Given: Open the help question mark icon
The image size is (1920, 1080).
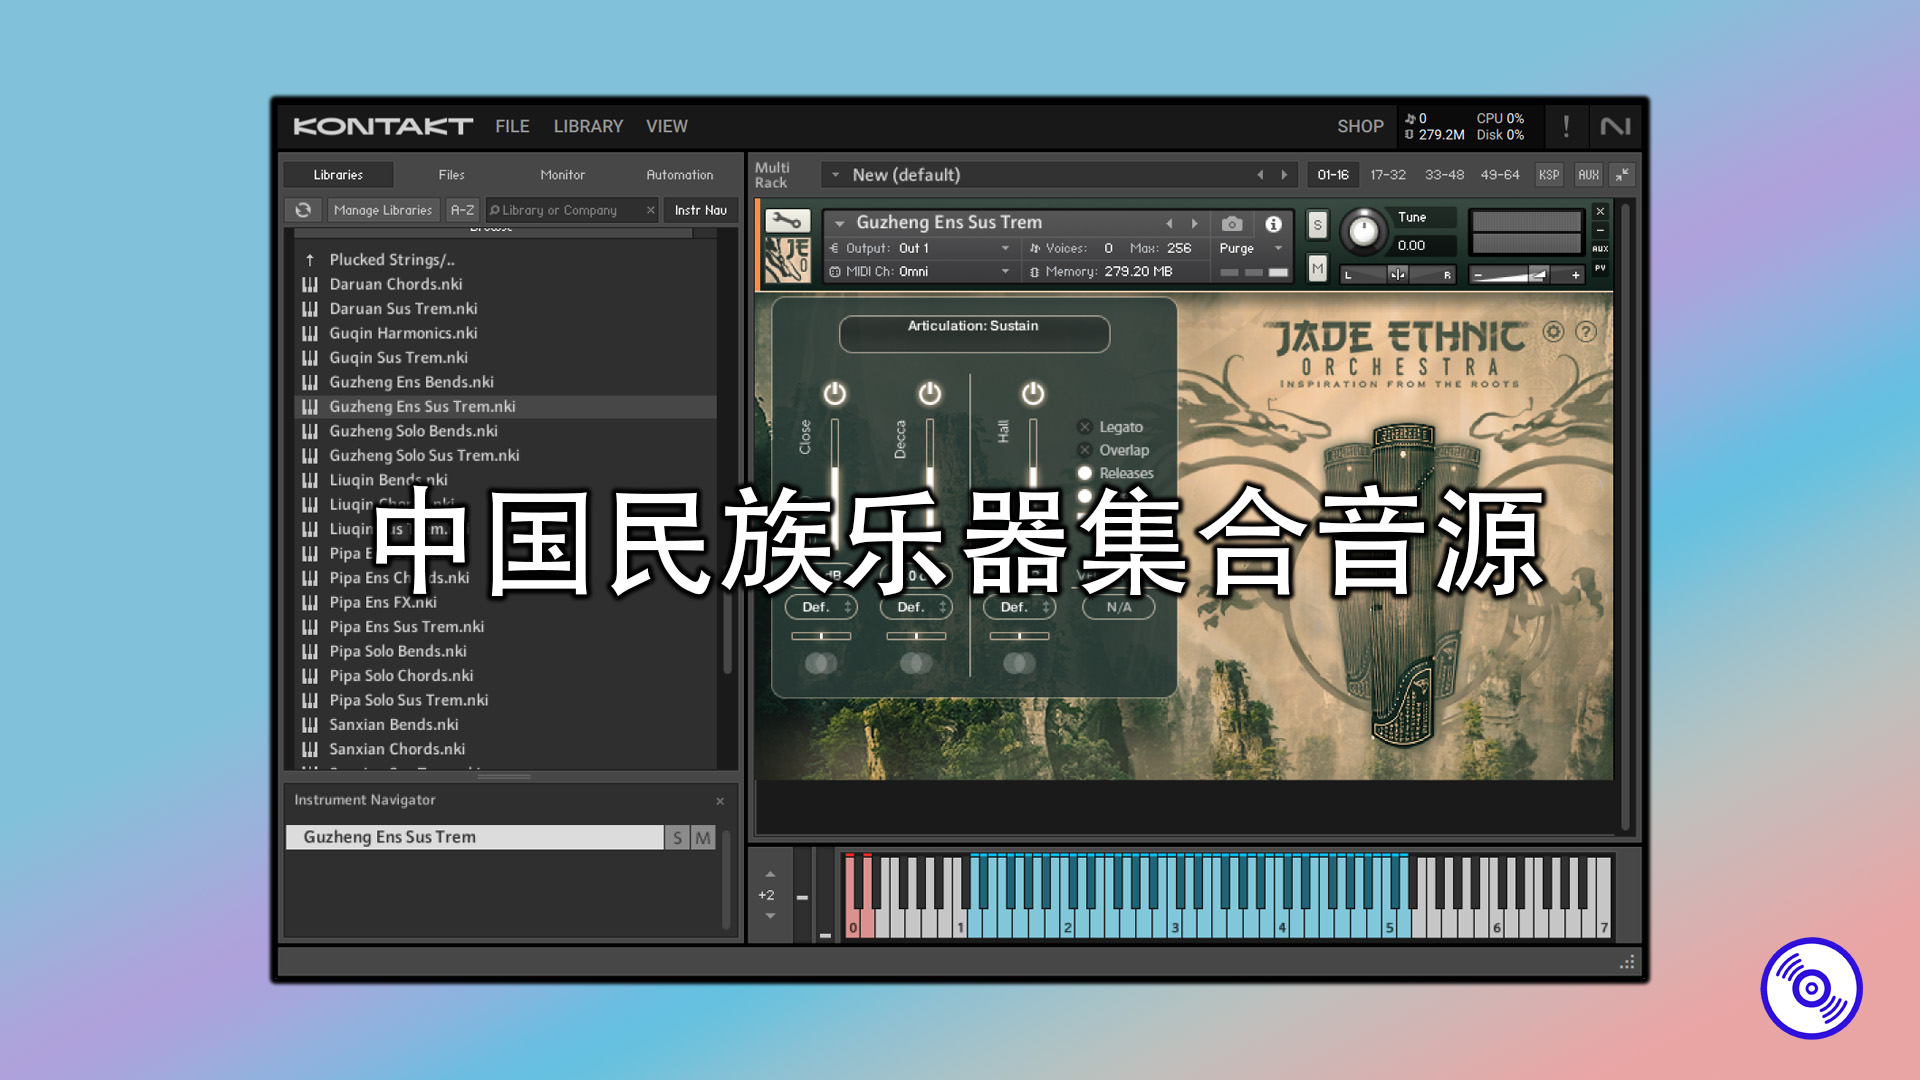Looking at the screenshot, I should coord(1586,331).
